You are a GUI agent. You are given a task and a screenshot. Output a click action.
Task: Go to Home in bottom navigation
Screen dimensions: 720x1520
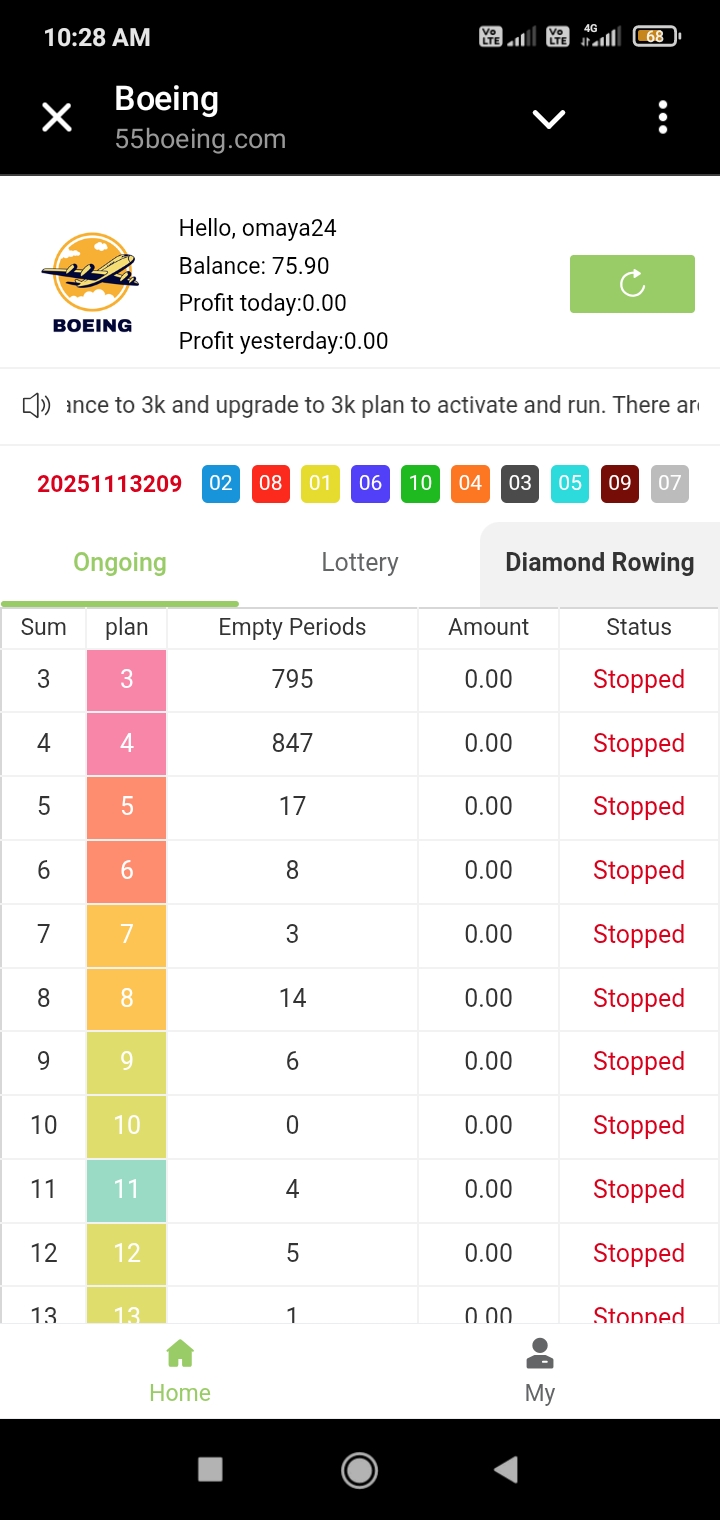click(180, 1372)
